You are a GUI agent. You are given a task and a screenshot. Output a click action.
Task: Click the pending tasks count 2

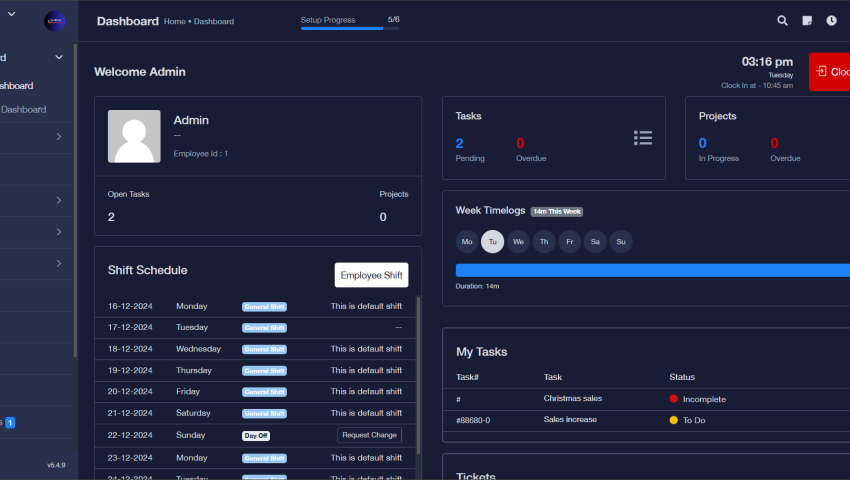pyautogui.click(x=459, y=143)
